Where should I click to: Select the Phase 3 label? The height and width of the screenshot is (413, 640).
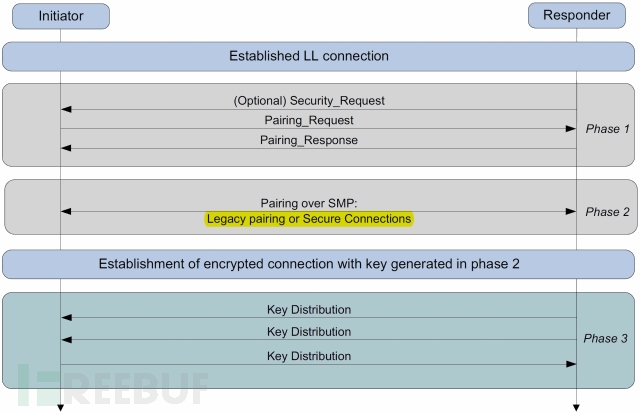(x=605, y=338)
